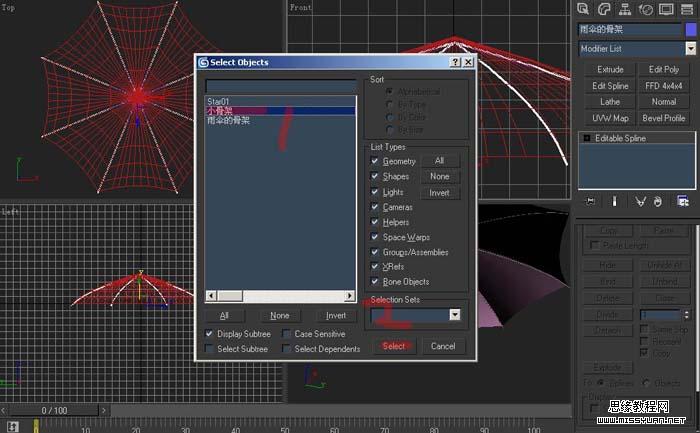Click object list scrollbar left arrow
This screenshot has height=433, width=700.
211,296
